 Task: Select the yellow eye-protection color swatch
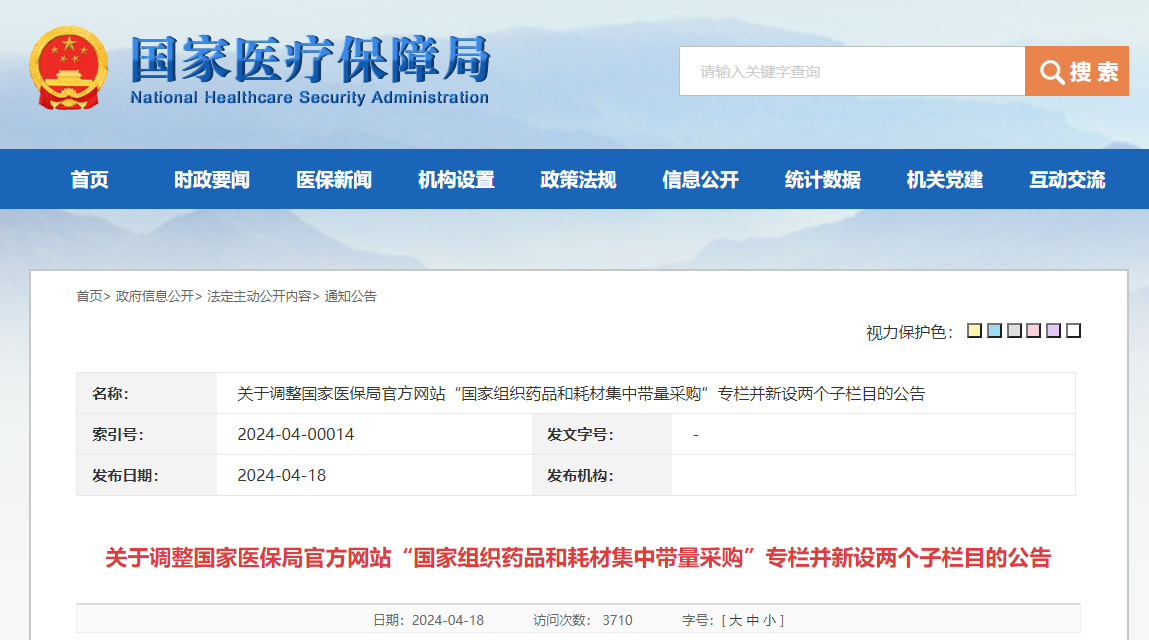coord(974,331)
